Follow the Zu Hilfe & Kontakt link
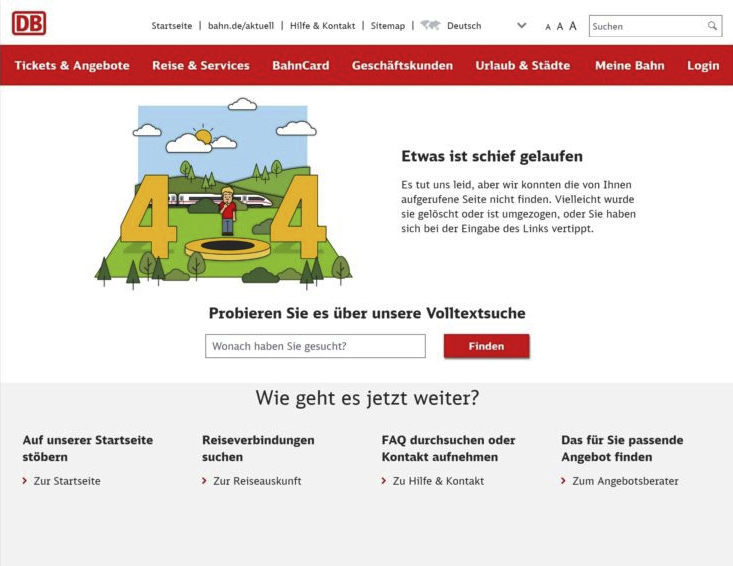The image size is (733, 566). click(438, 481)
